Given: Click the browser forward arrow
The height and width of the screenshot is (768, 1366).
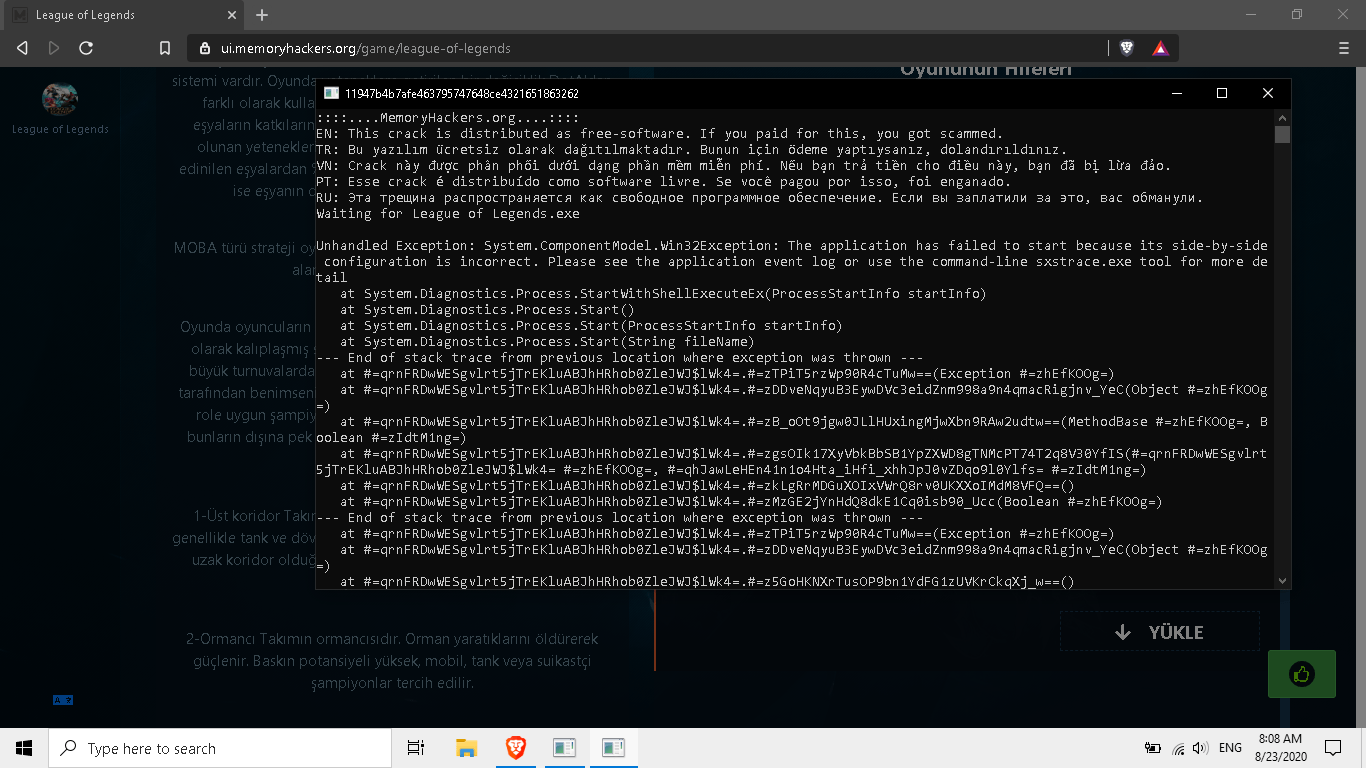Looking at the screenshot, I should (x=54, y=48).
